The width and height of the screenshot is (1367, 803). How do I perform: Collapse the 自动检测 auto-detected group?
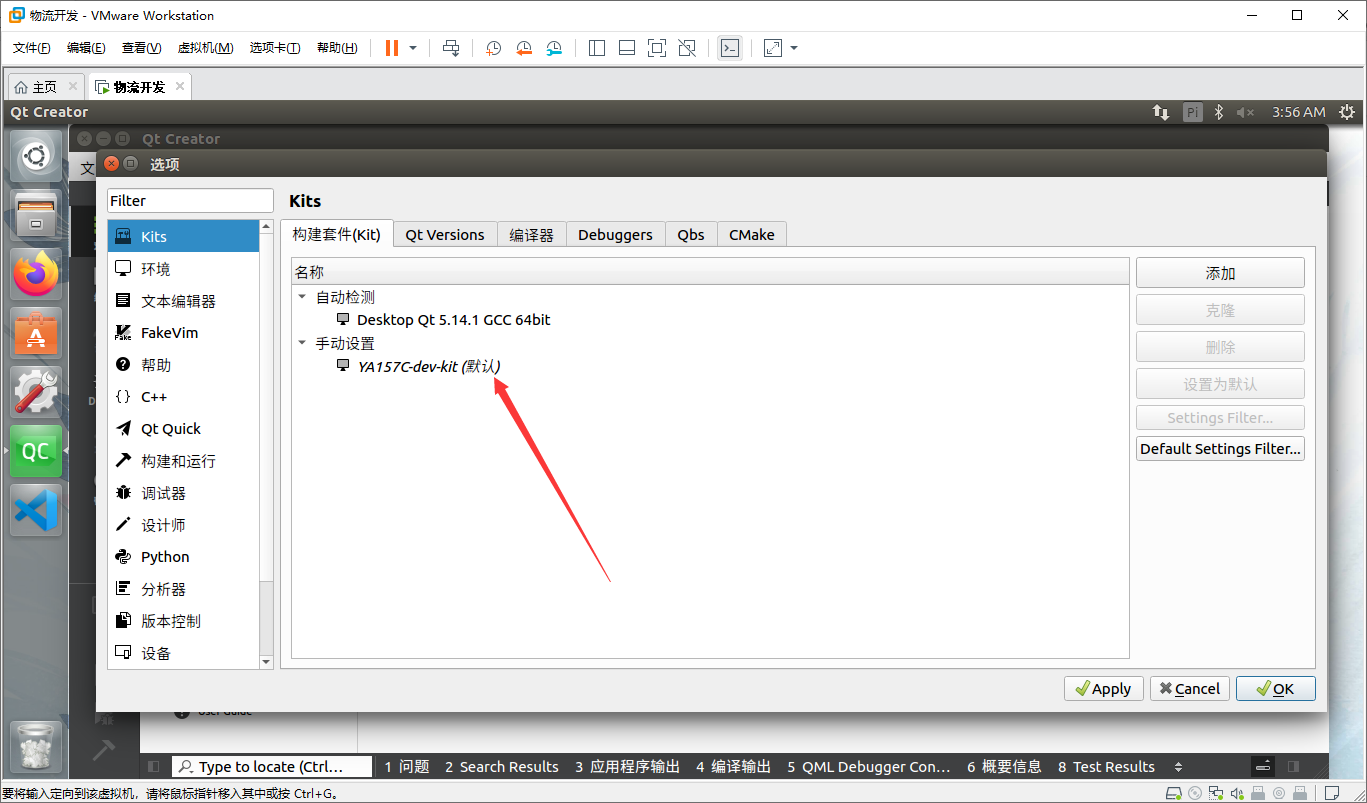tap(302, 297)
